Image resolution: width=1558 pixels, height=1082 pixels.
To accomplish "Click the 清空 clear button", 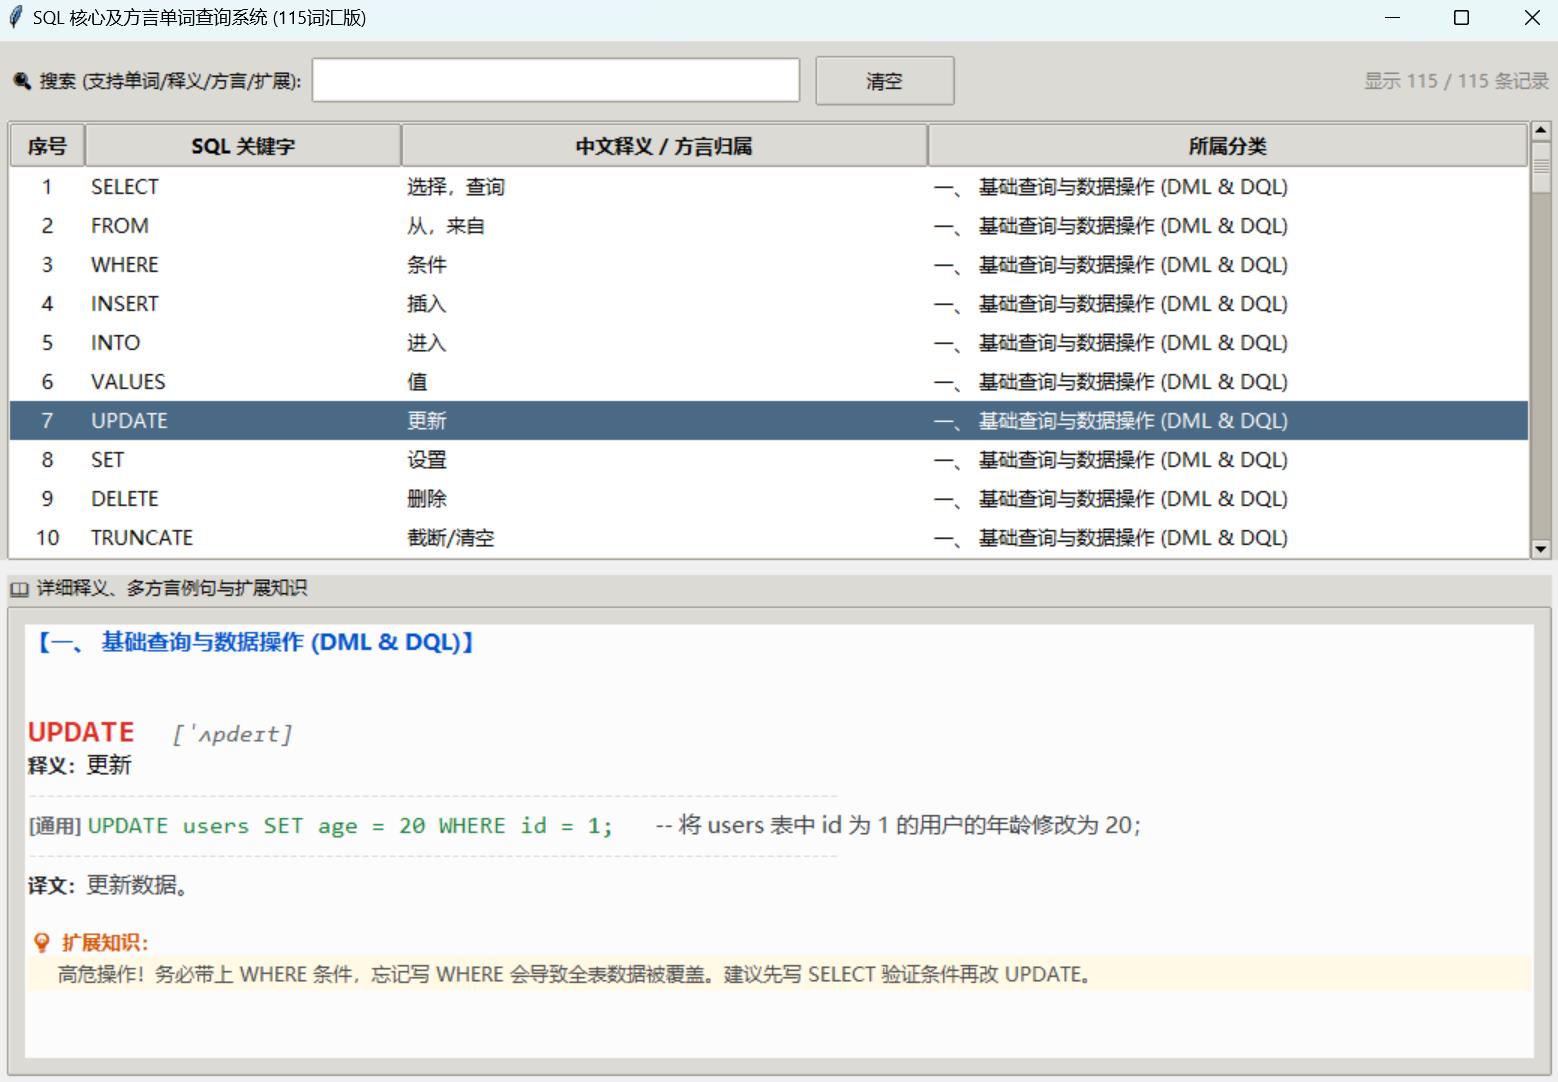I will [x=885, y=81].
